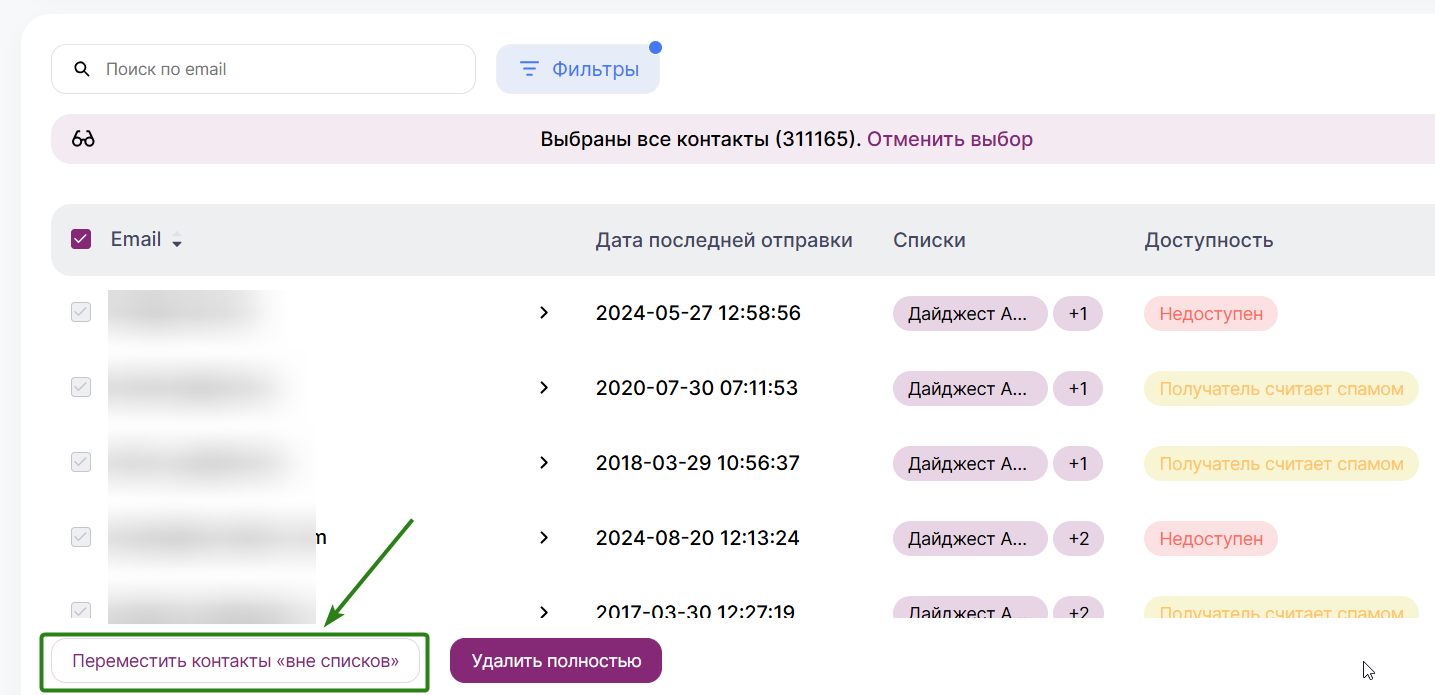Expand contact row dated 2024-05-27 12:58:56
Screen dimensions: 1435x695
pos(544,313)
